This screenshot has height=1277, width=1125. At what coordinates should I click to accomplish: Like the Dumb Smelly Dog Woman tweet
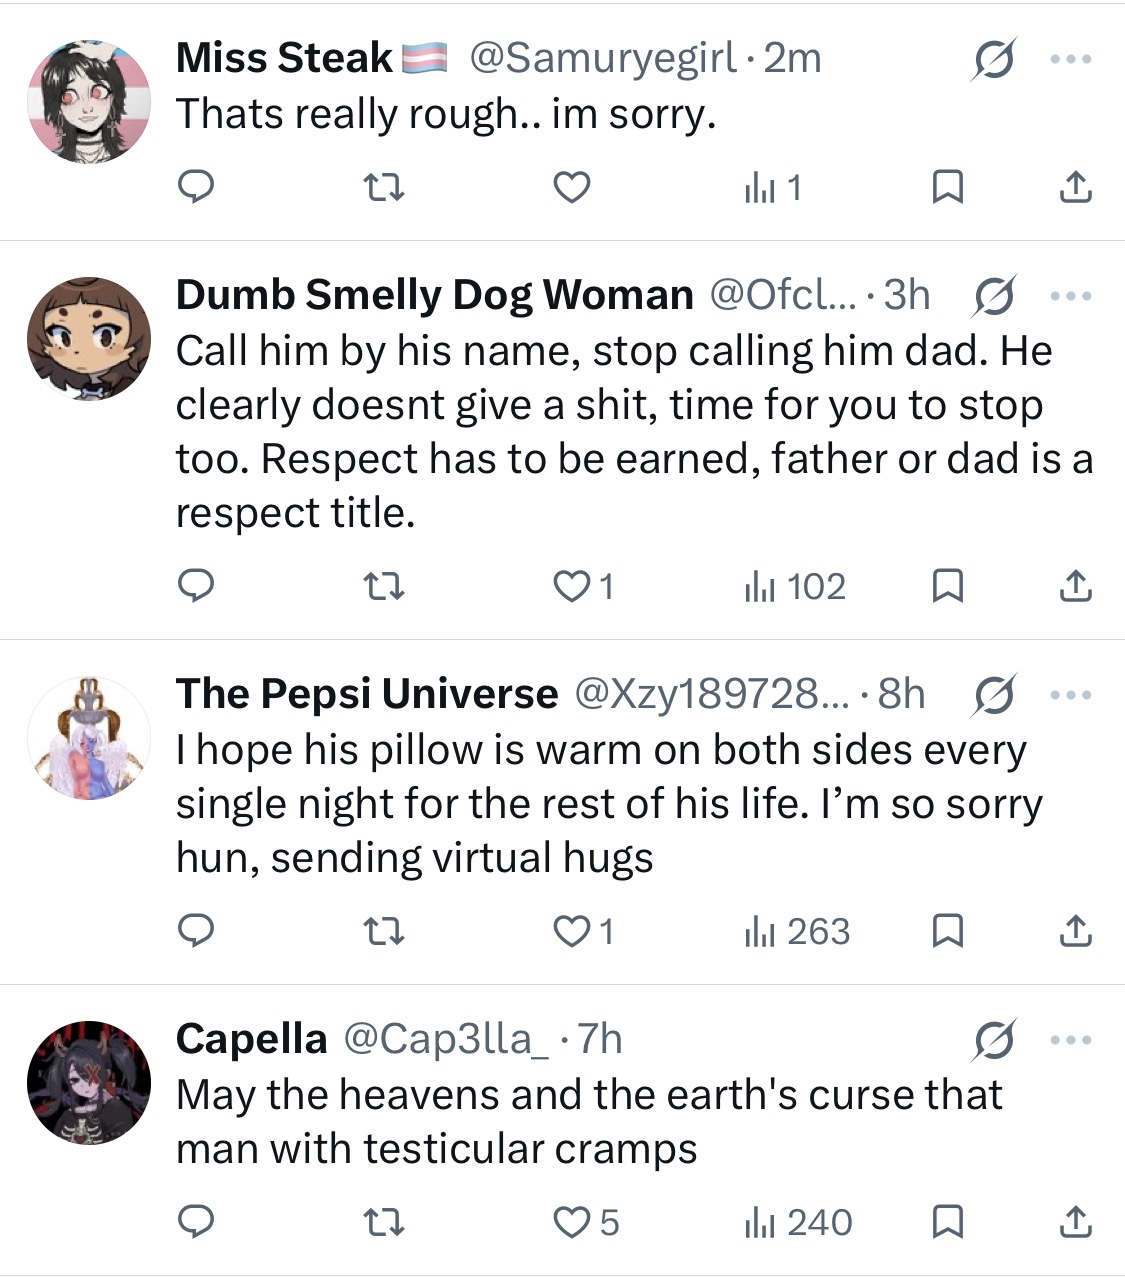583,586
